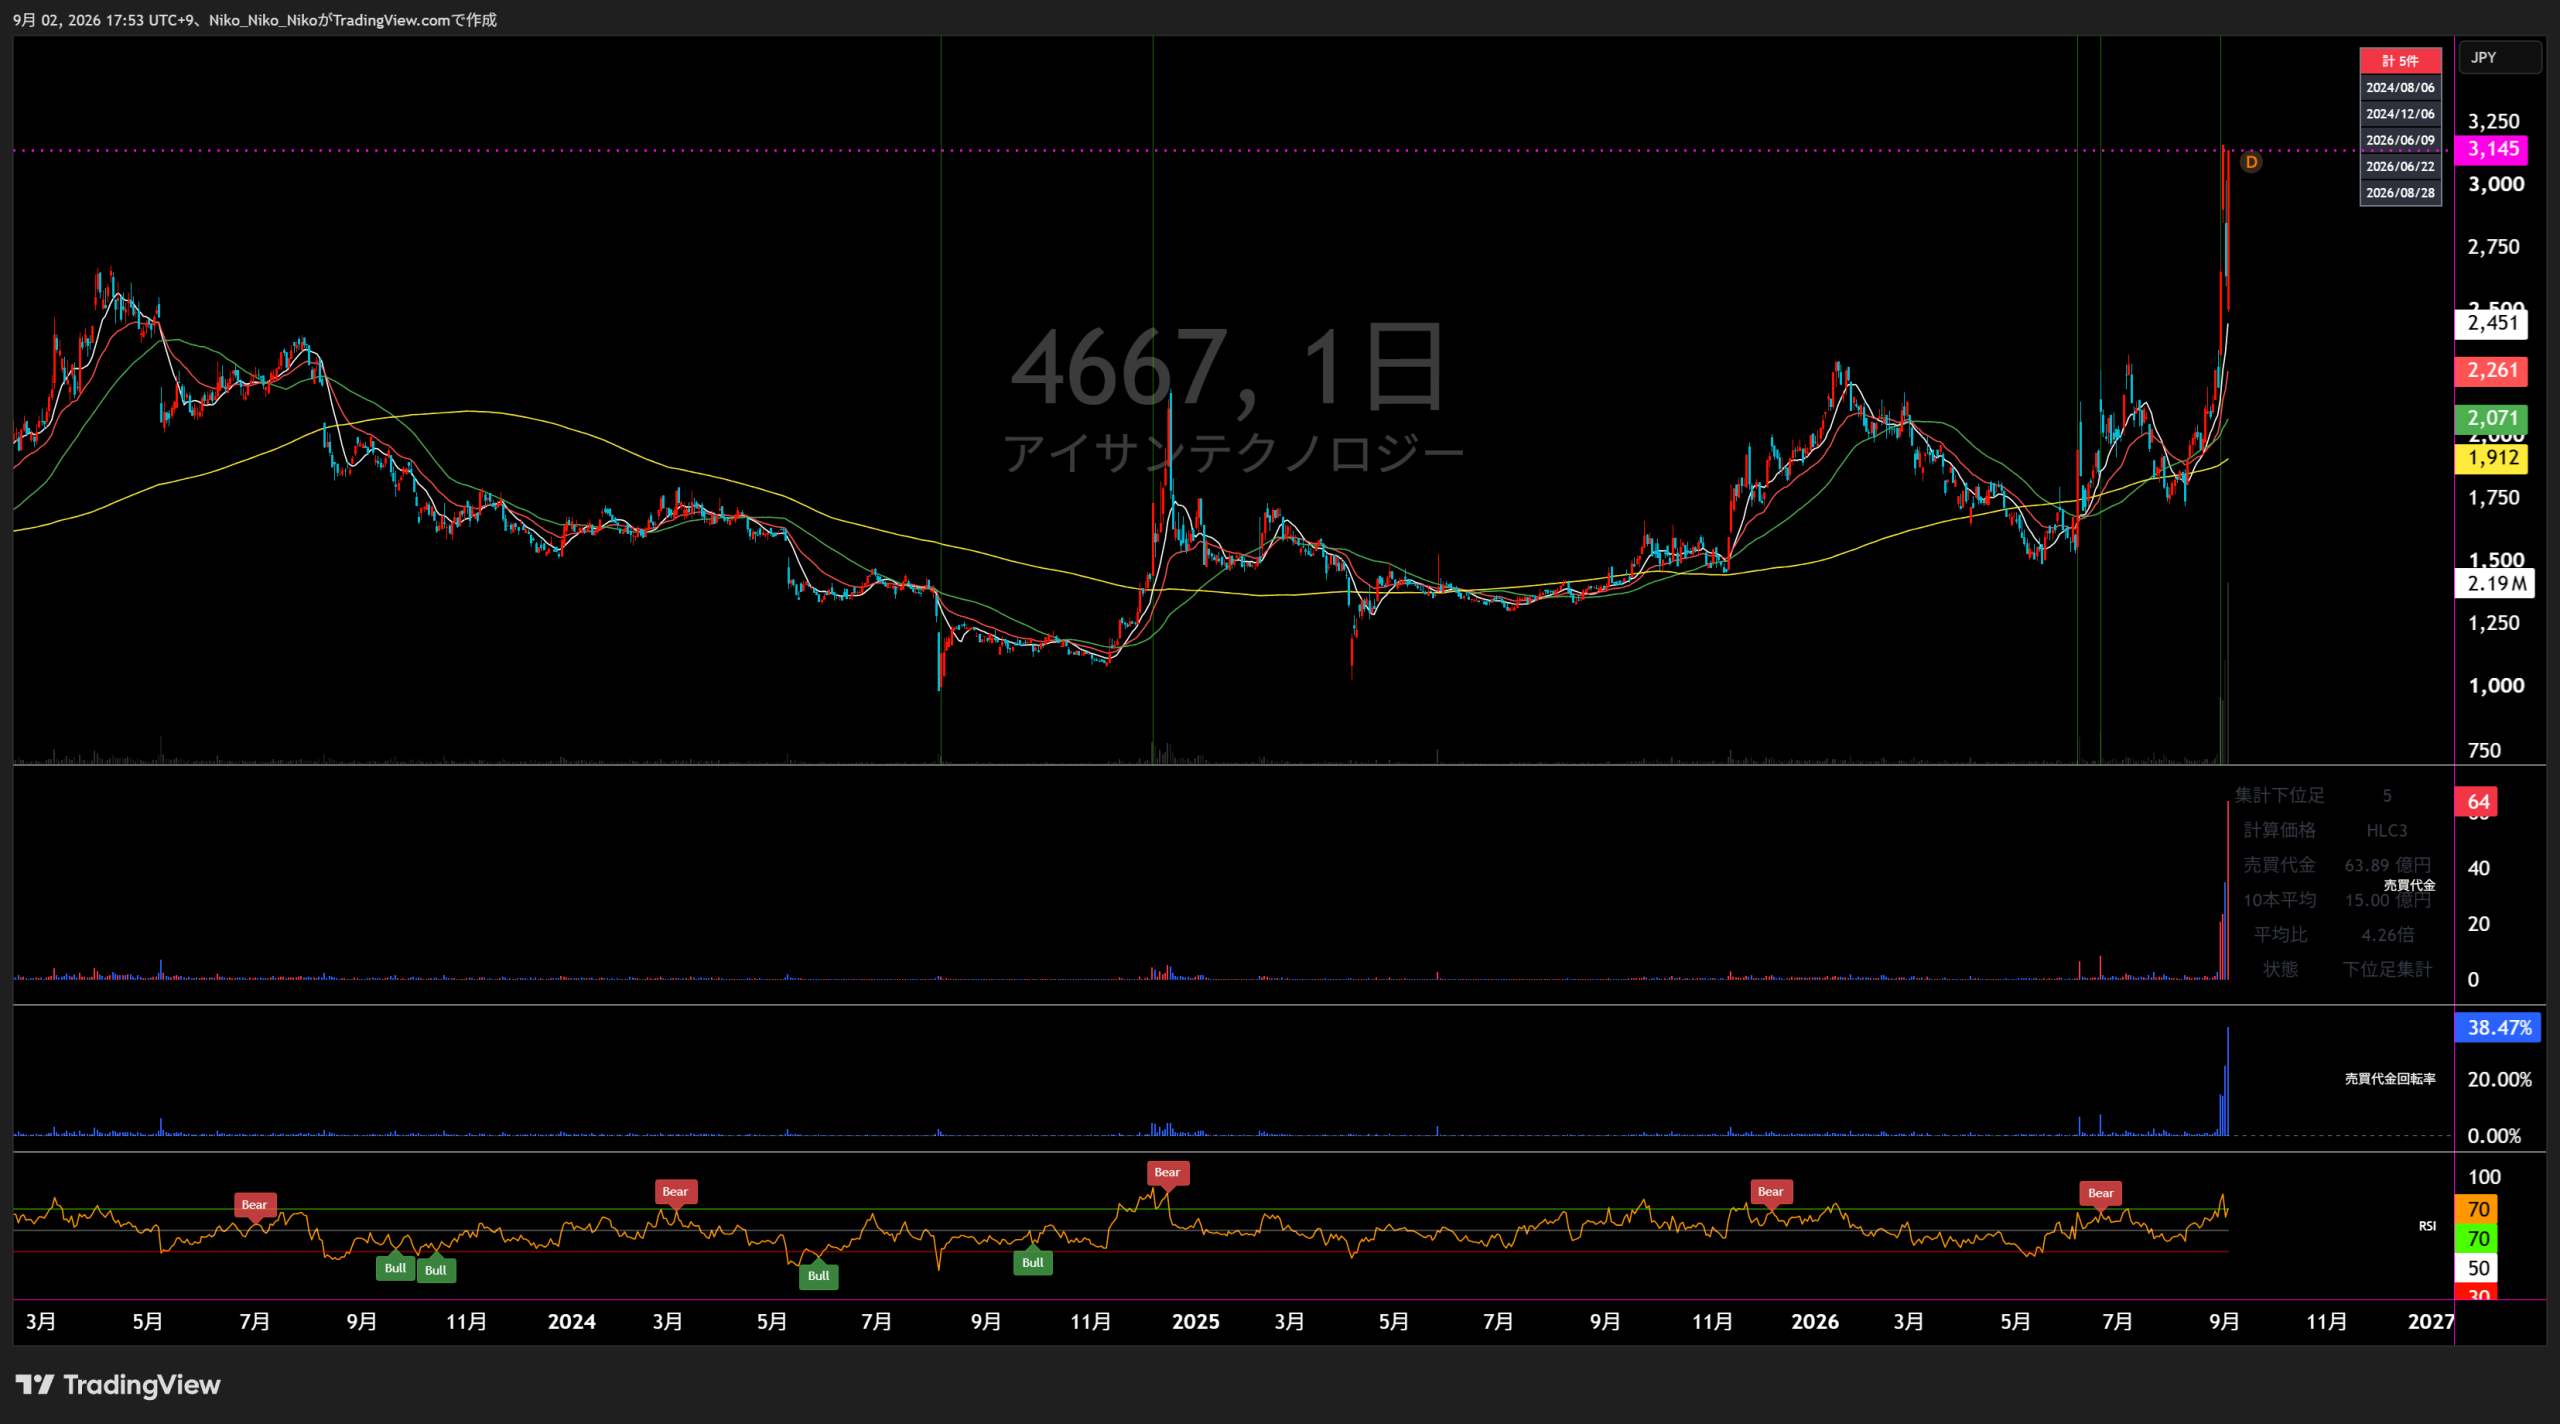
Task: Click the 2025 label on time axis
Action: 1195,1321
